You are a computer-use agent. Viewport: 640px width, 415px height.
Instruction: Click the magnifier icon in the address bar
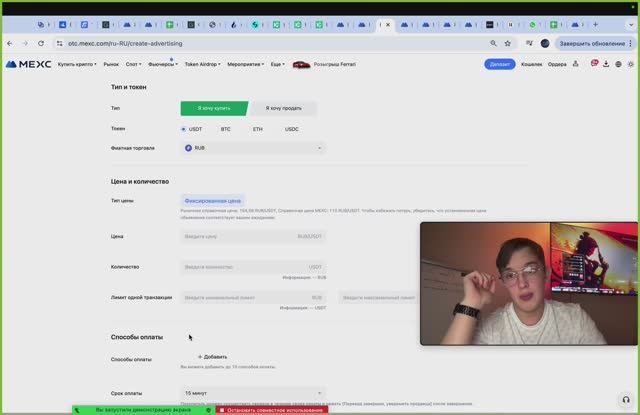click(x=493, y=43)
